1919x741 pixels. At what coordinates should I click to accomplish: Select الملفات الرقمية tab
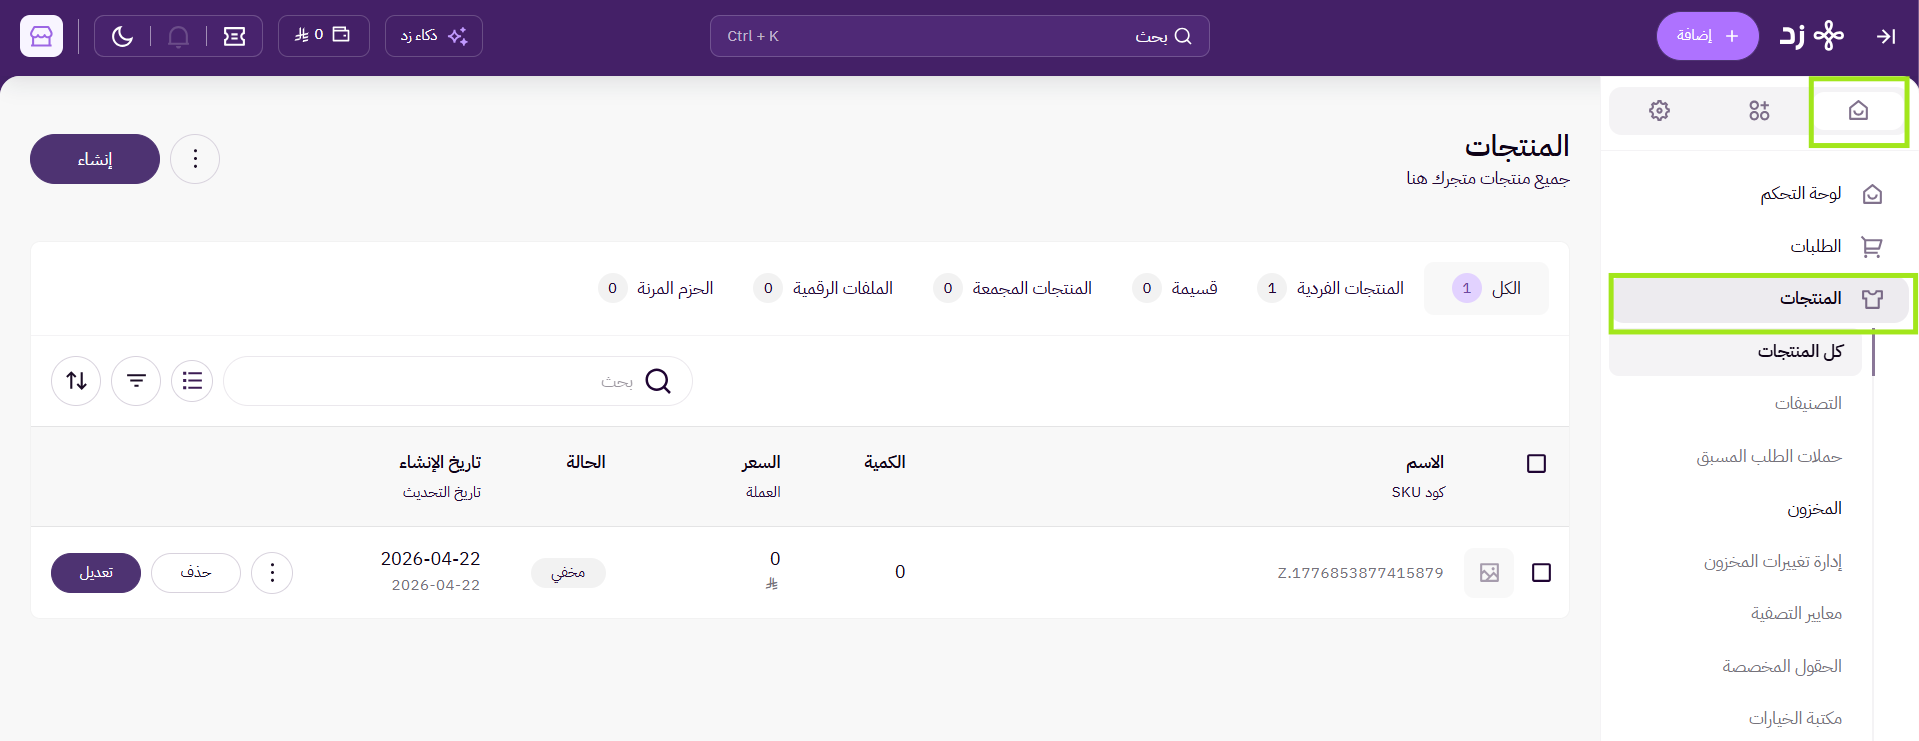click(x=823, y=288)
